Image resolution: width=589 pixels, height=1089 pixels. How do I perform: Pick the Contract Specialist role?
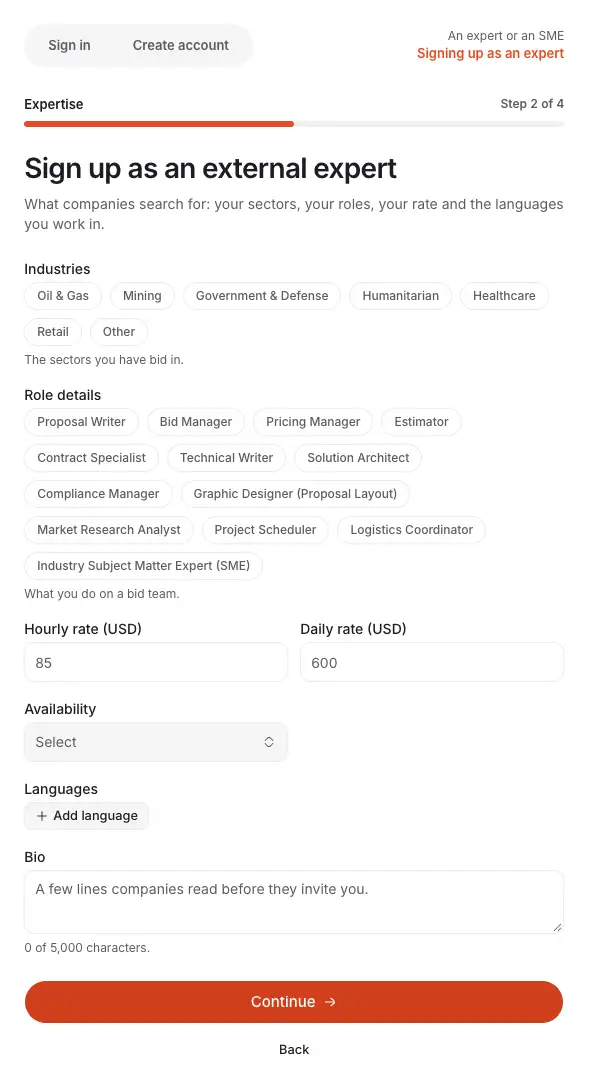(x=92, y=458)
